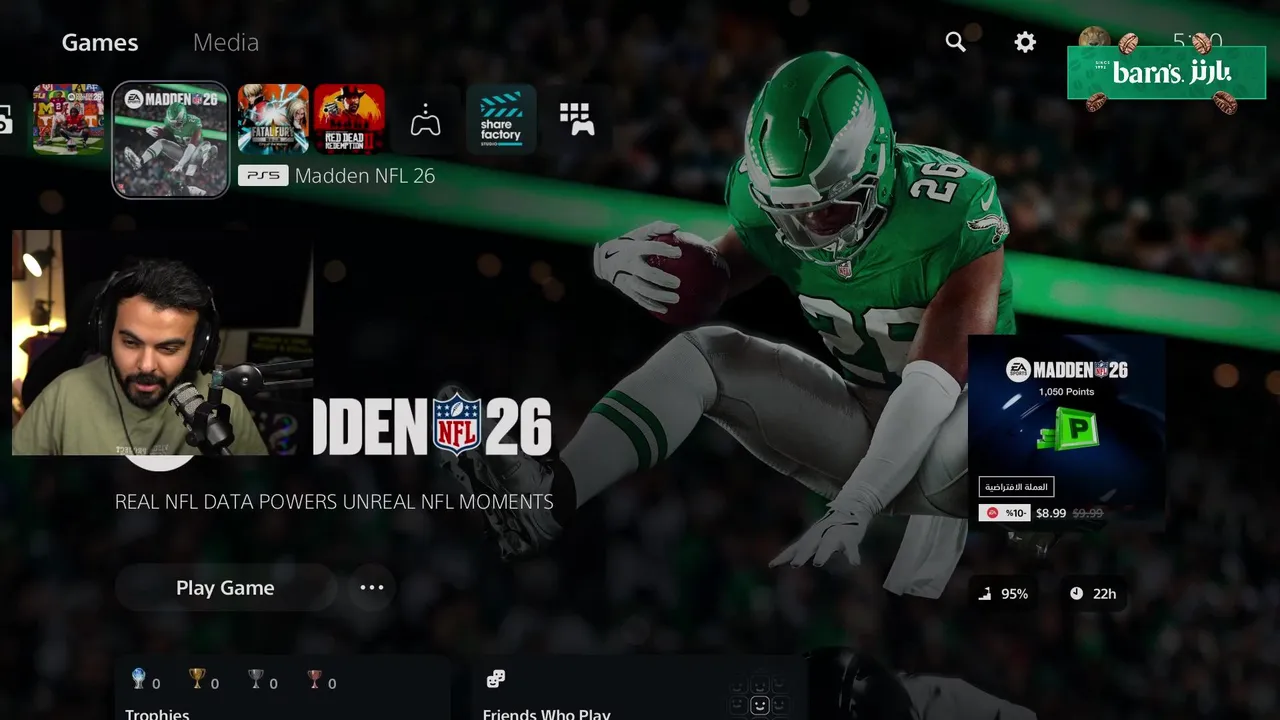Select the Madden 26 game tile
The image size is (1280, 720).
tap(171, 139)
